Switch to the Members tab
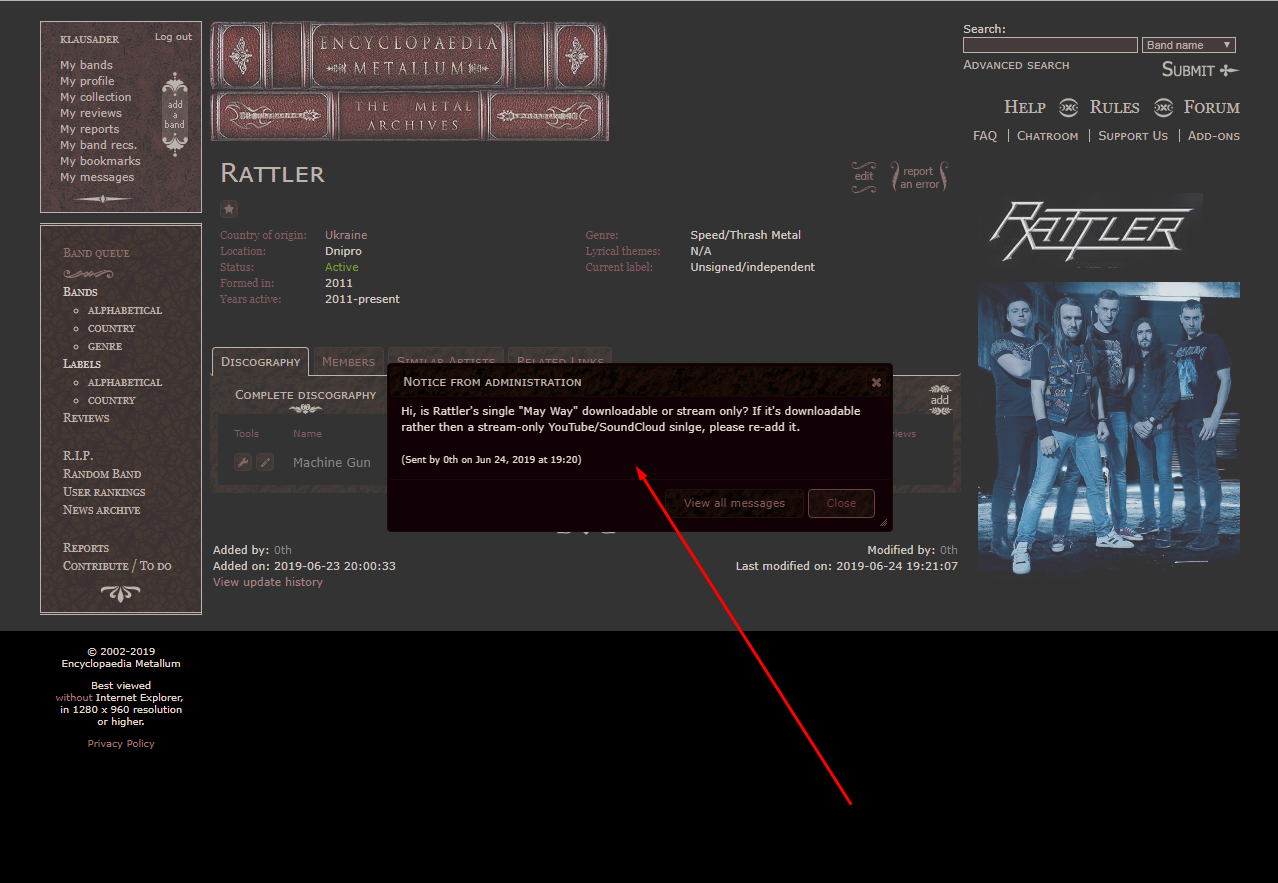This screenshot has height=883, width=1278. pos(348,361)
